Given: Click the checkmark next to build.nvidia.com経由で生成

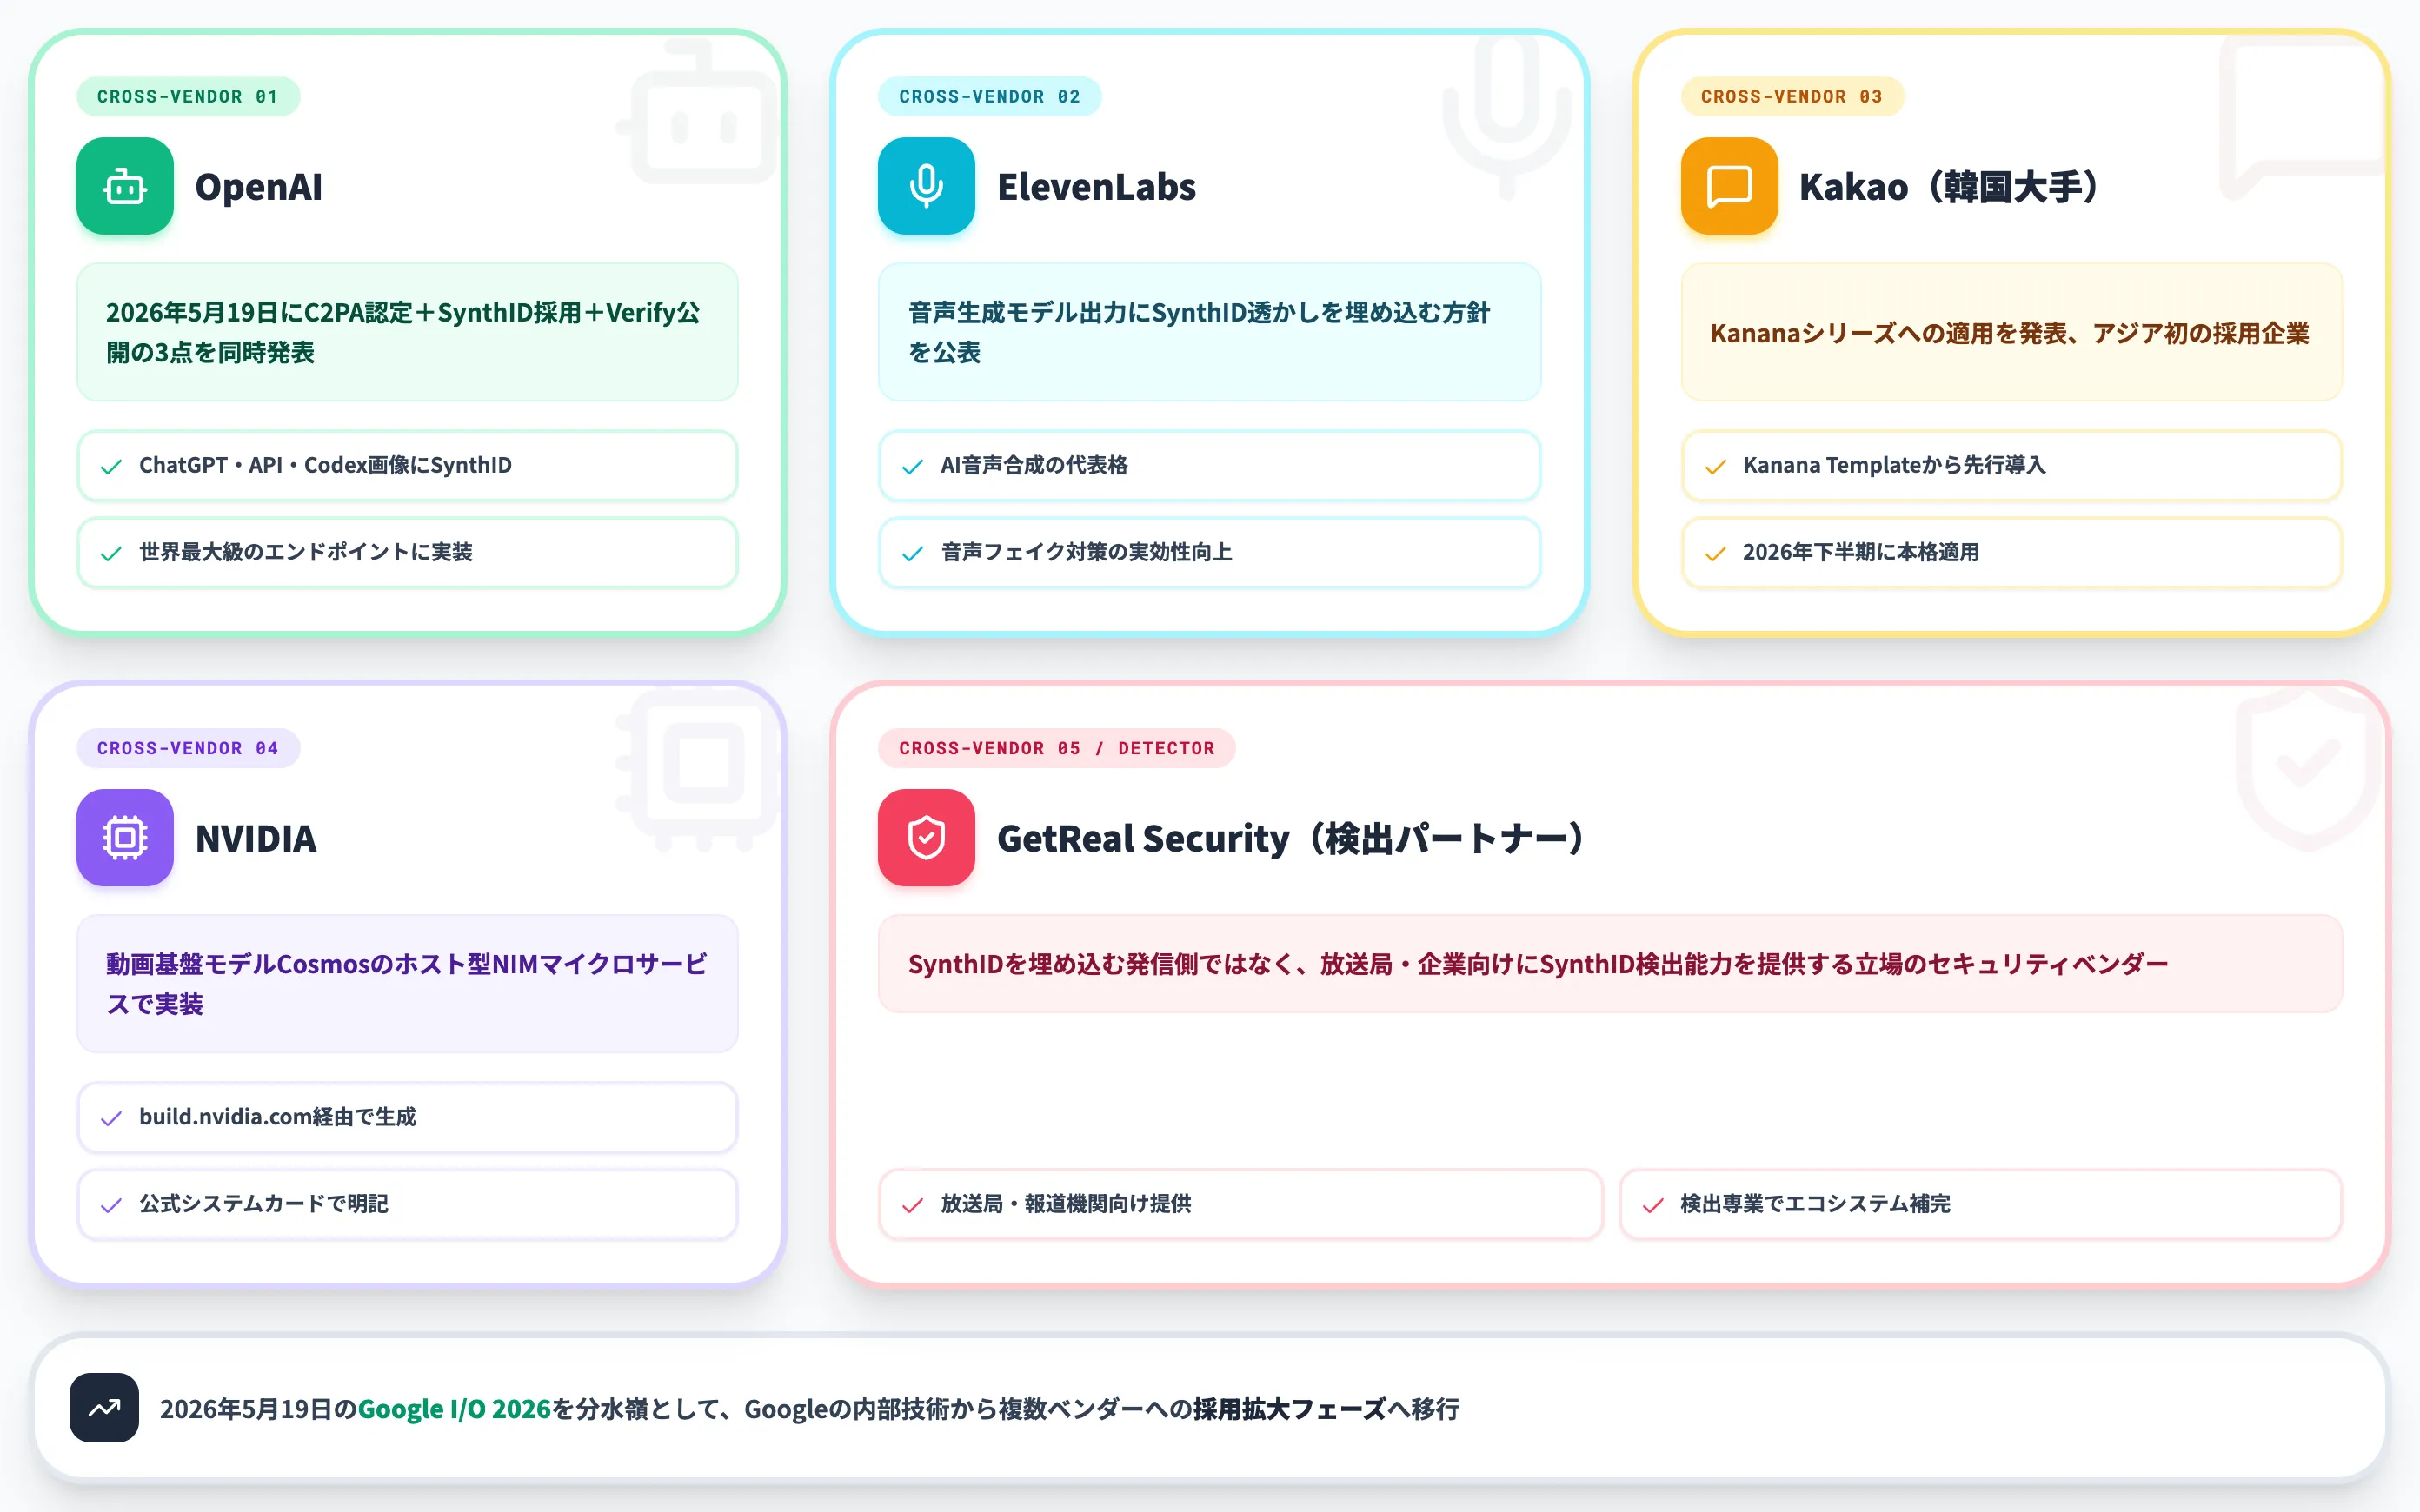Looking at the screenshot, I should 111,1118.
